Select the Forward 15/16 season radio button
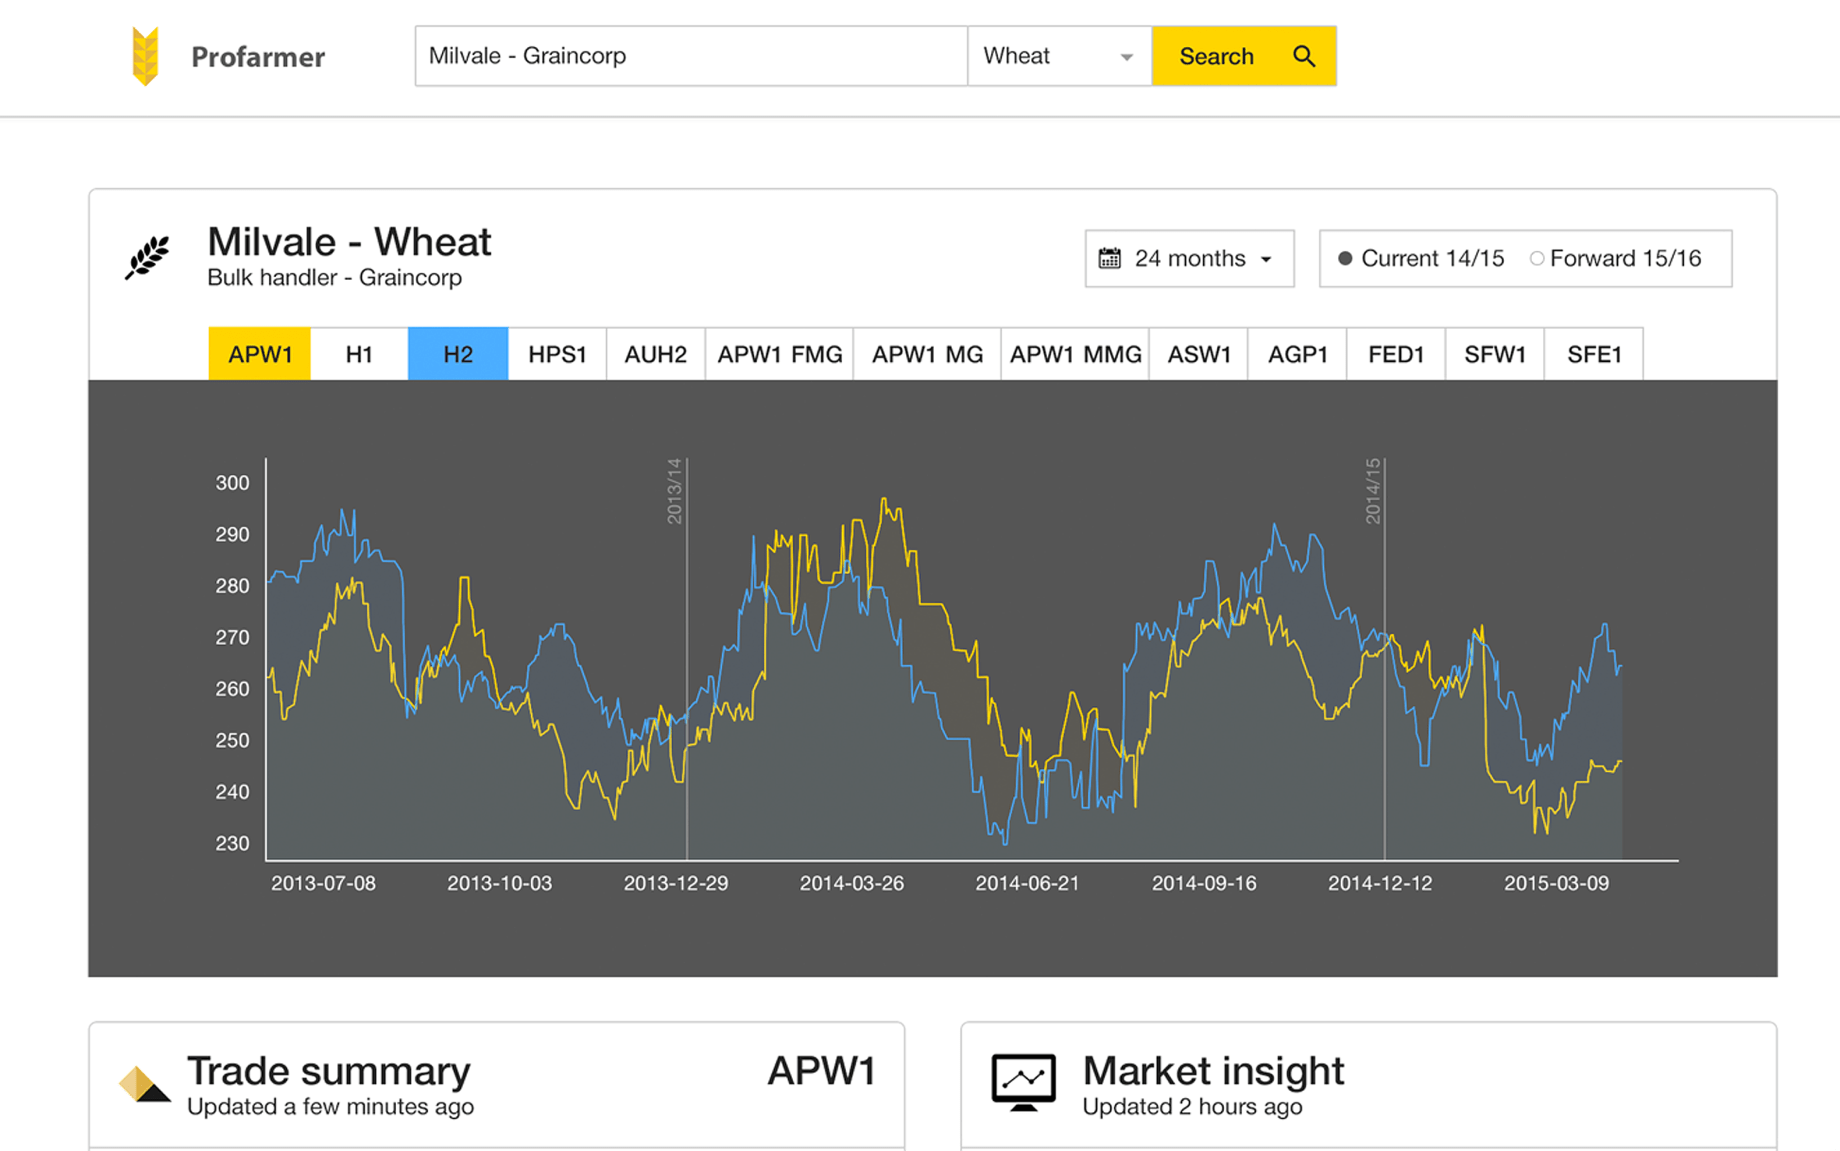 click(x=1537, y=257)
